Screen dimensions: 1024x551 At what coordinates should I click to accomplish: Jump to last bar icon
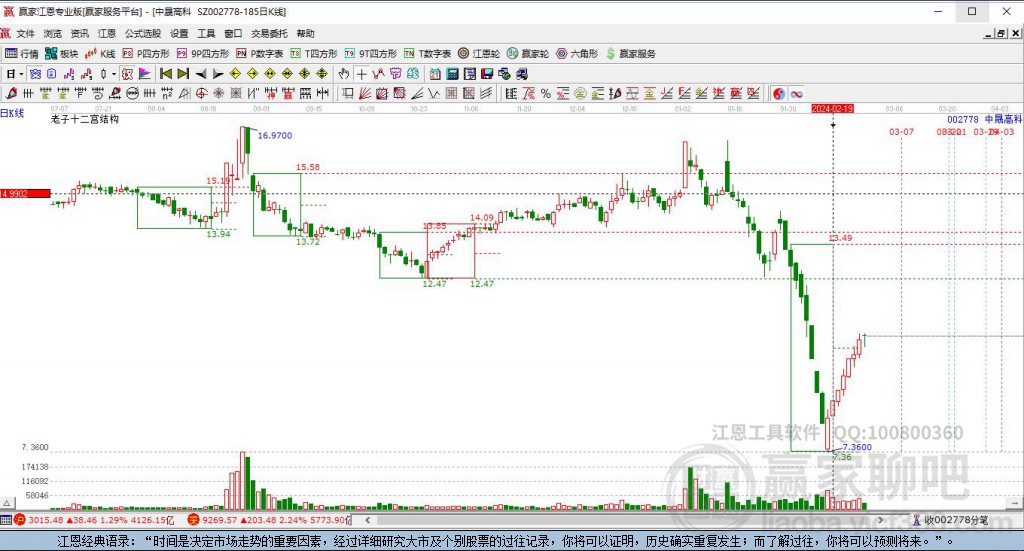pyautogui.click(x=184, y=74)
